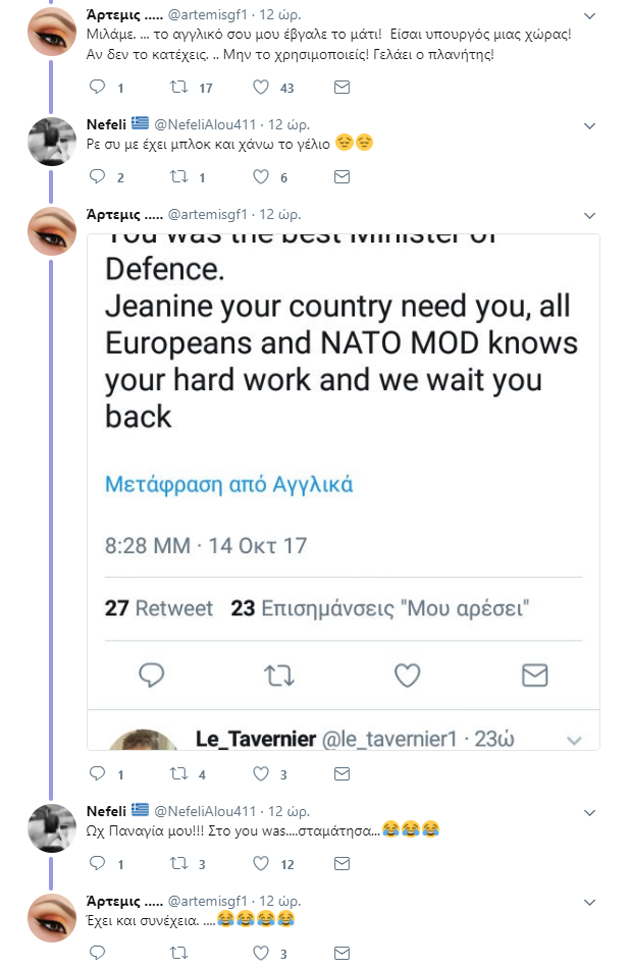This screenshot has width=630, height=969.
Task: Like the tweet with 43 likes
Action: [261, 88]
